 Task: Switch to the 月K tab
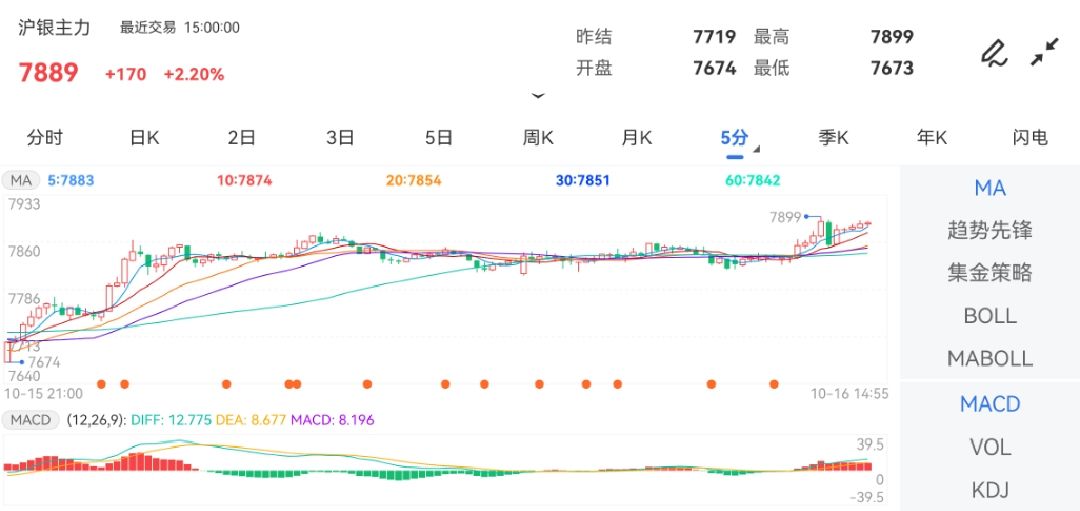click(636, 138)
